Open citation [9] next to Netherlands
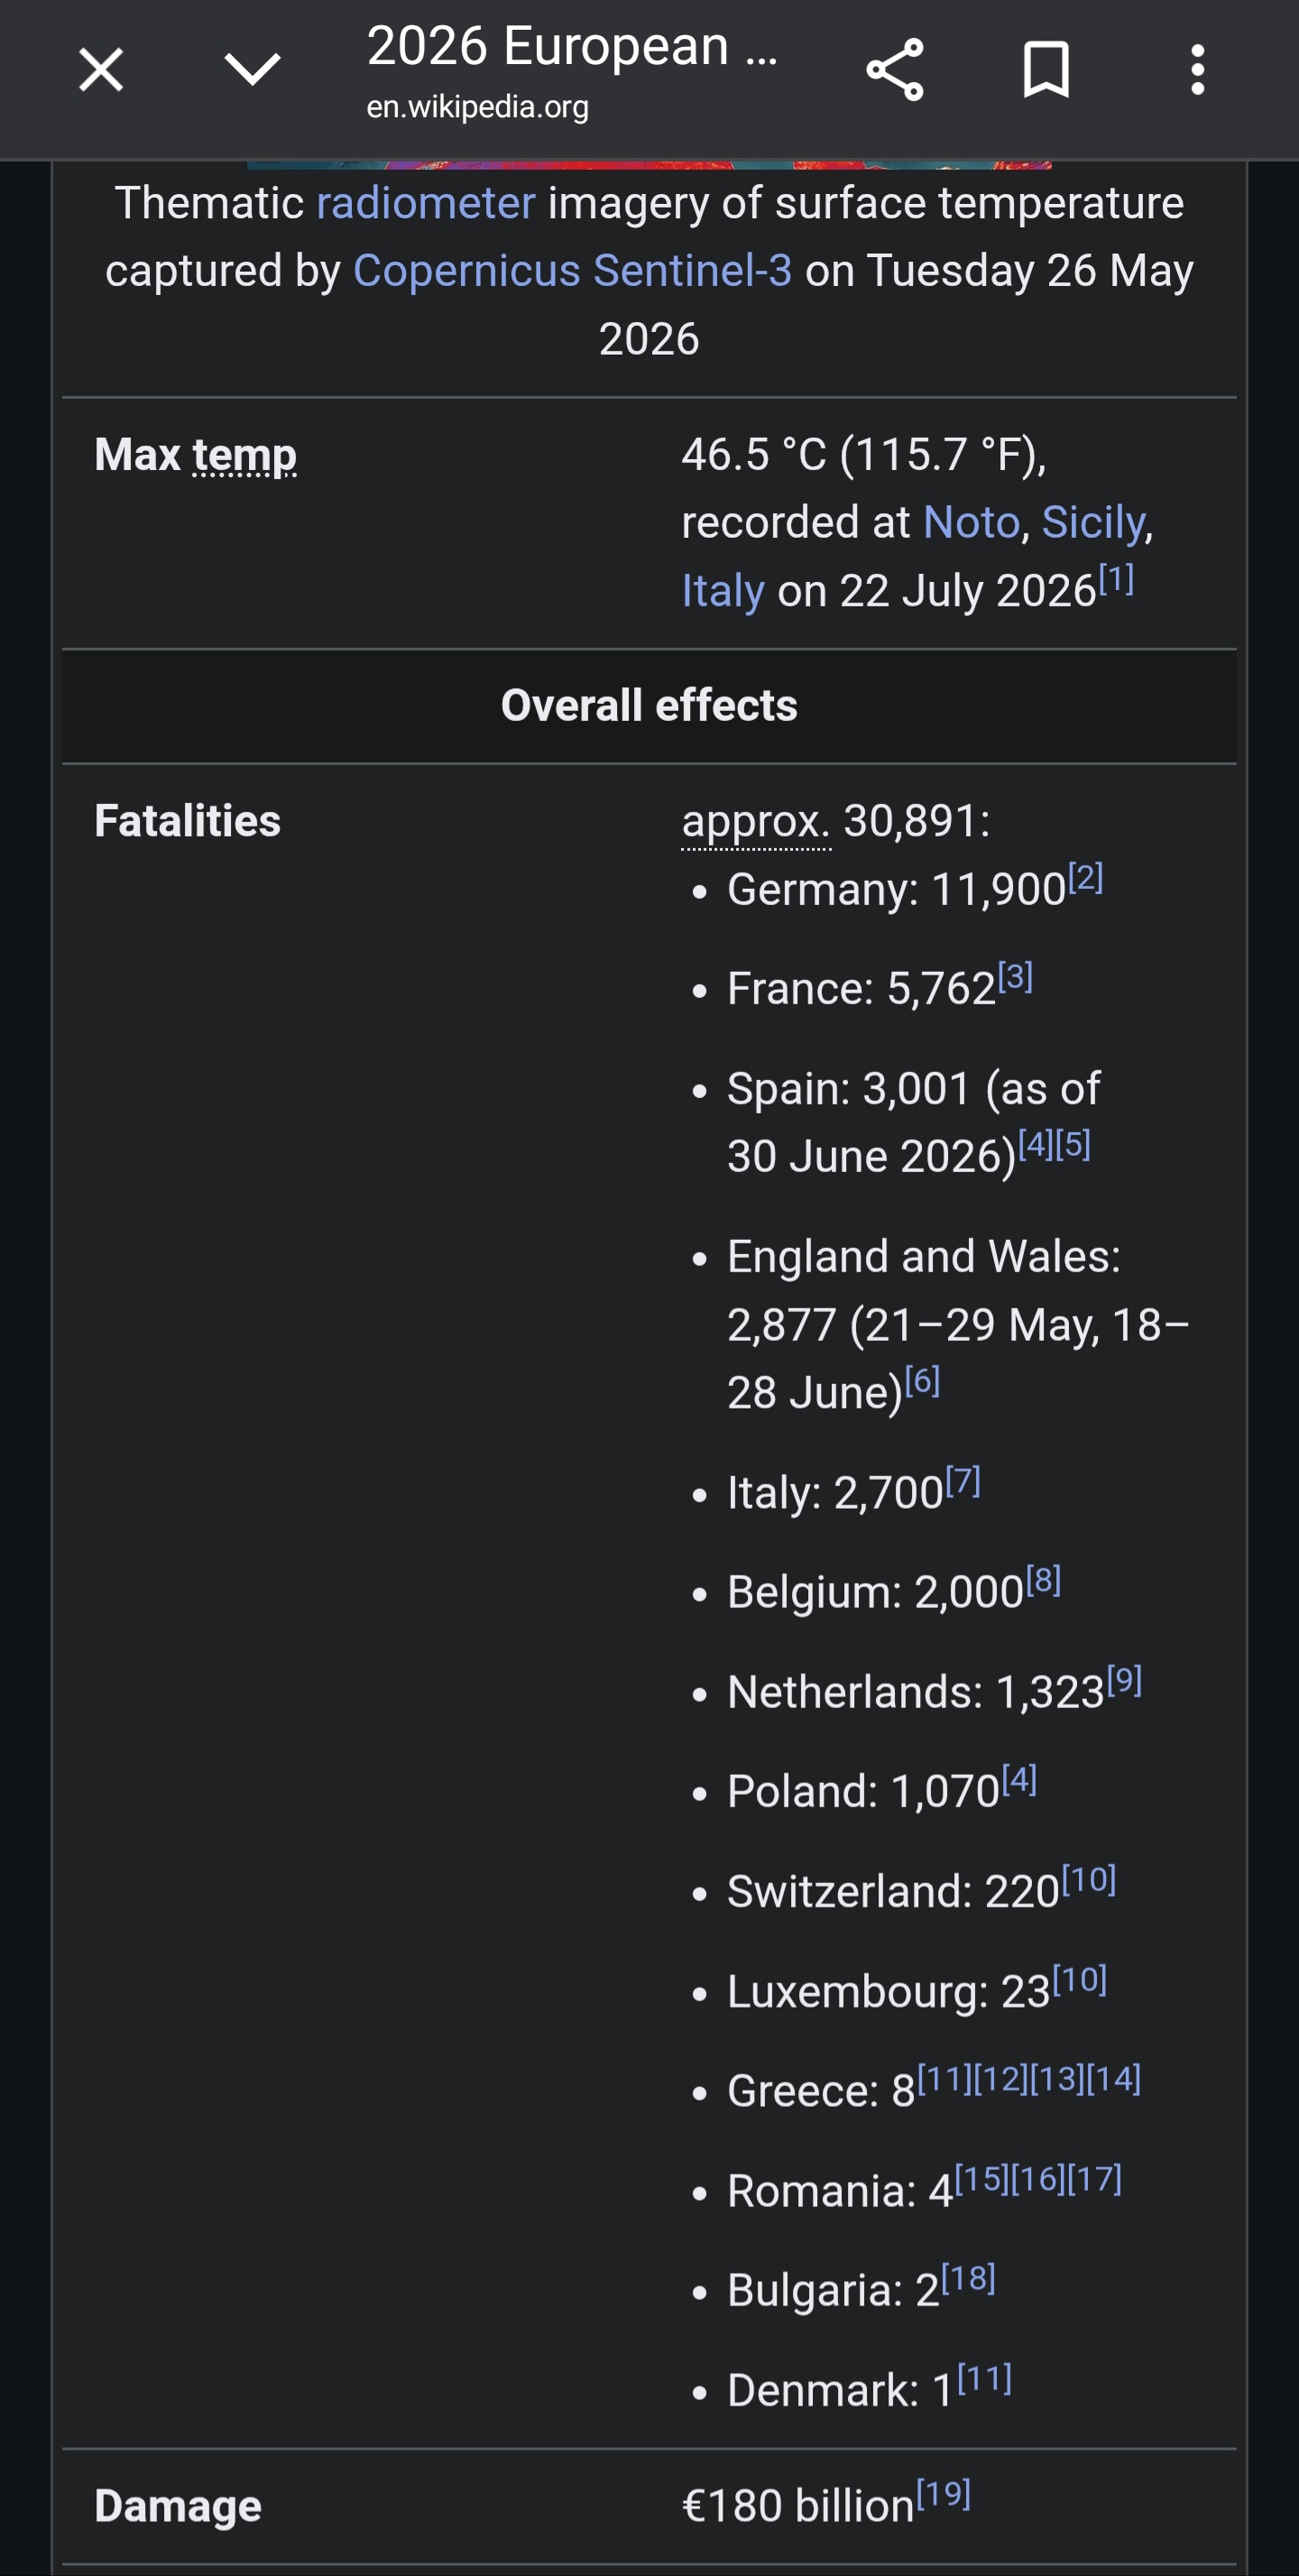 1124,1681
